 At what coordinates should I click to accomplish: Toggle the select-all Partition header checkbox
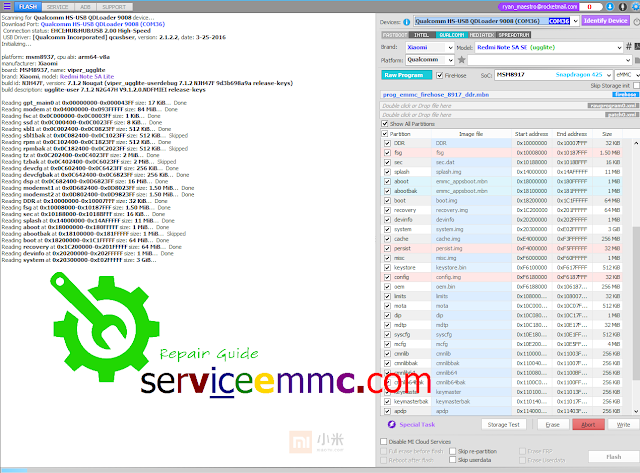click(384, 133)
